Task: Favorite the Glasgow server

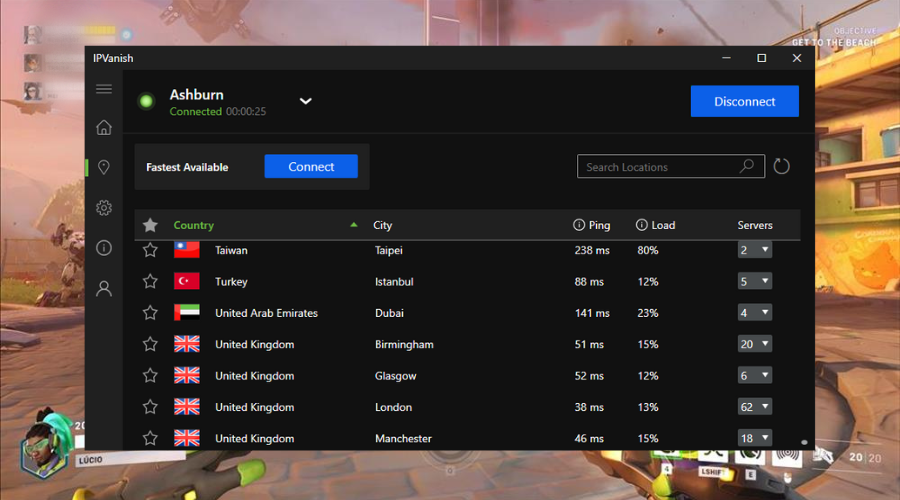Action: click(150, 375)
